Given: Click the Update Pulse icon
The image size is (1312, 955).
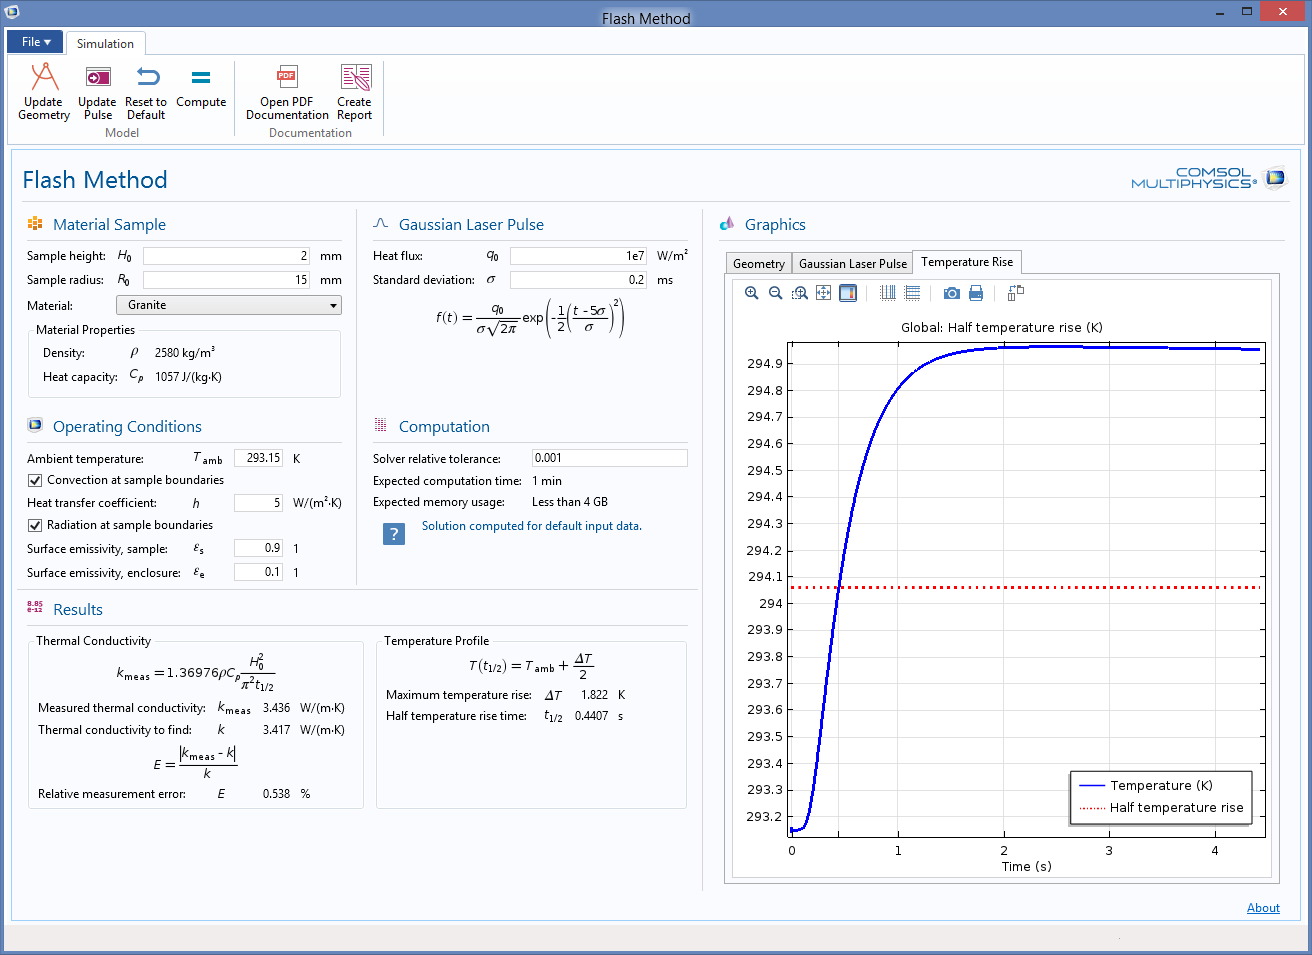Looking at the screenshot, I should (98, 78).
